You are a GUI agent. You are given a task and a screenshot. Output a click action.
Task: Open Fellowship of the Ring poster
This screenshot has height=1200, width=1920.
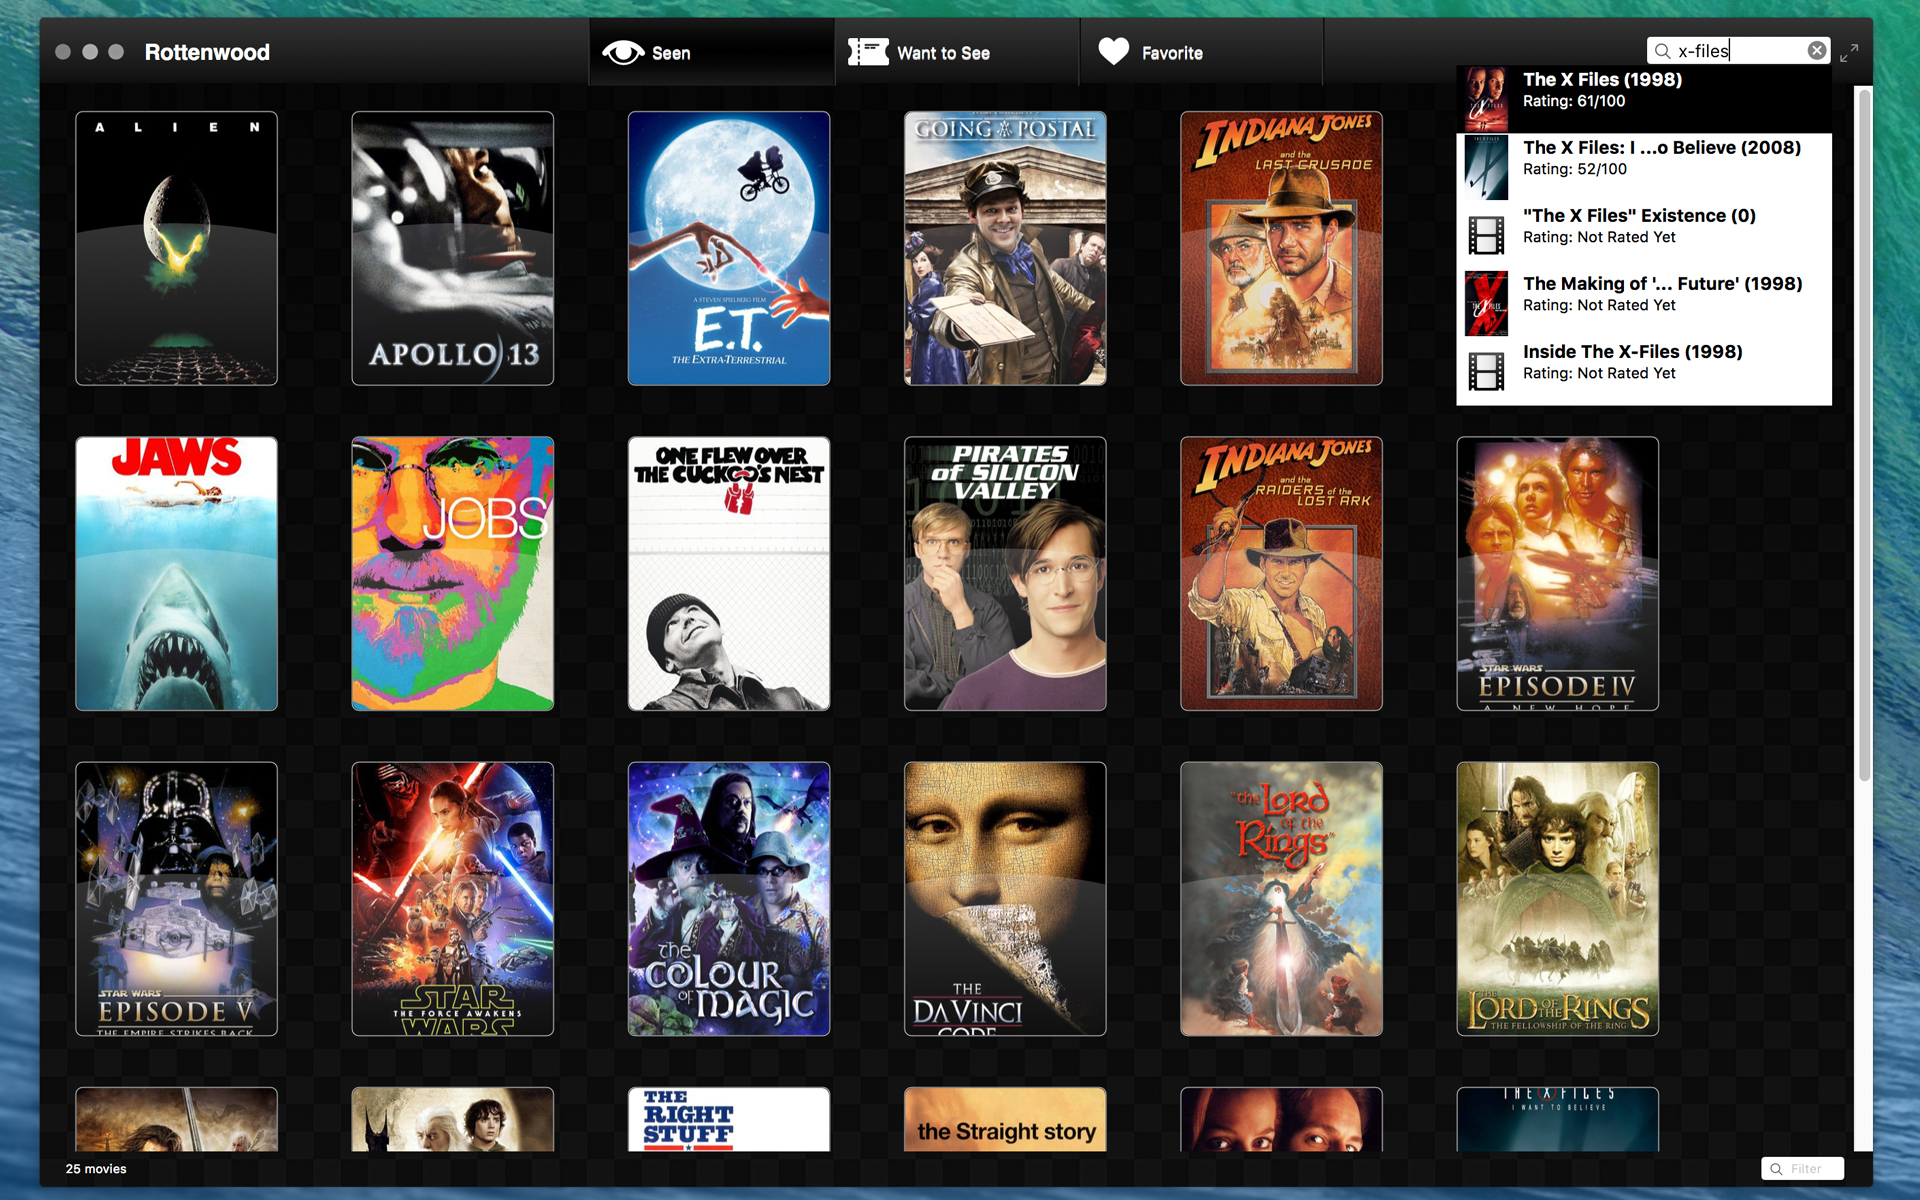click(x=1557, y=899)
